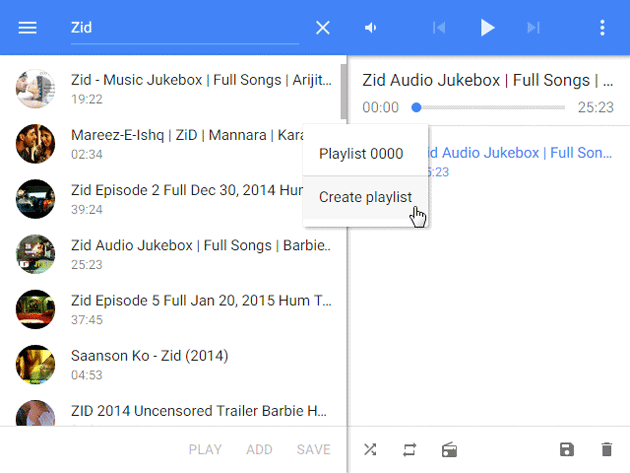Open Zid Episode 5 result thumbnail
The image size is (630, 473).
point(35,309)
